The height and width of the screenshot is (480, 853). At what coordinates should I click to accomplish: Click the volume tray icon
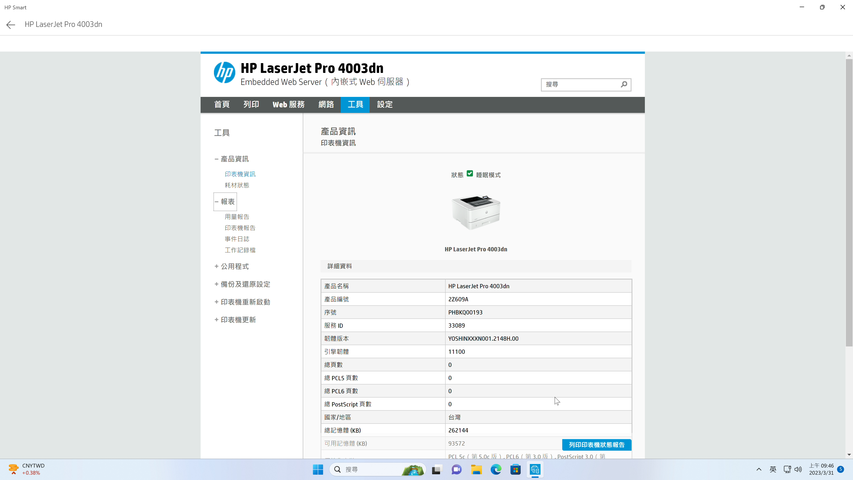coord(798,469)
